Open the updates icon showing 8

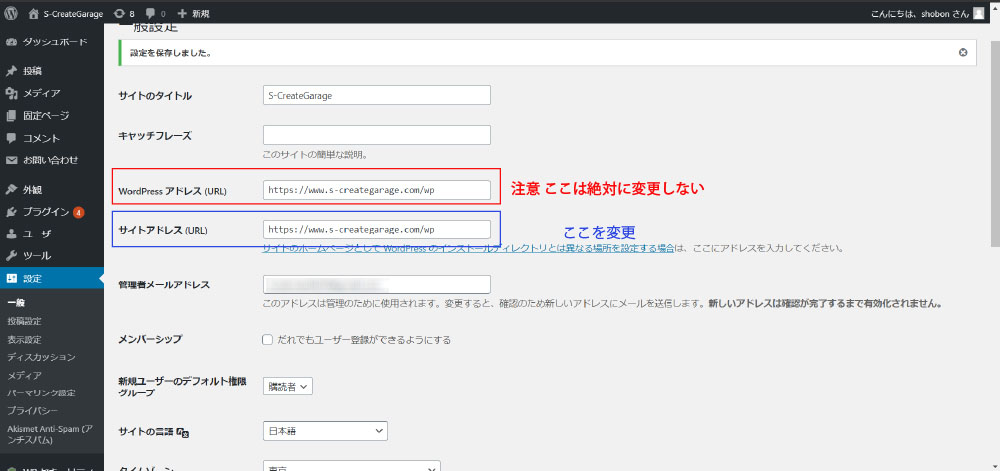pos(119,13)
